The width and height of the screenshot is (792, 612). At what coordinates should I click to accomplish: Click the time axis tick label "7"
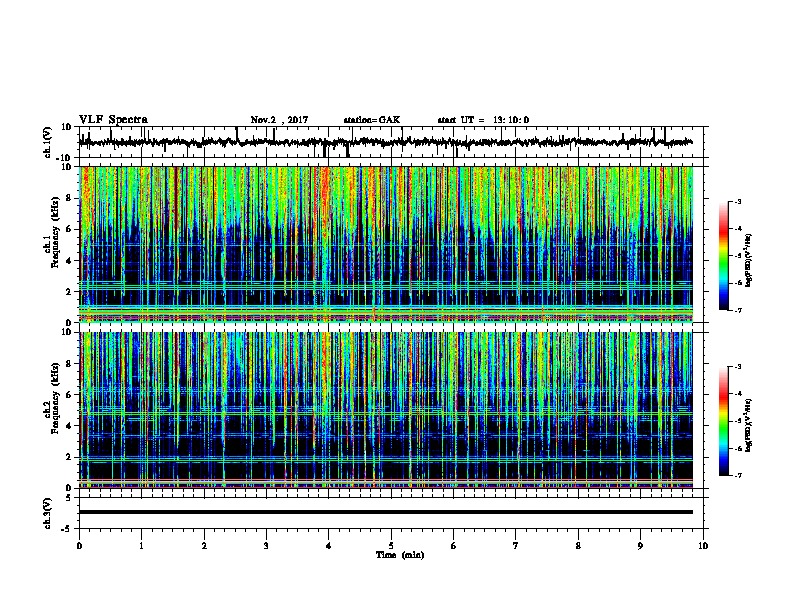[516, 546]
